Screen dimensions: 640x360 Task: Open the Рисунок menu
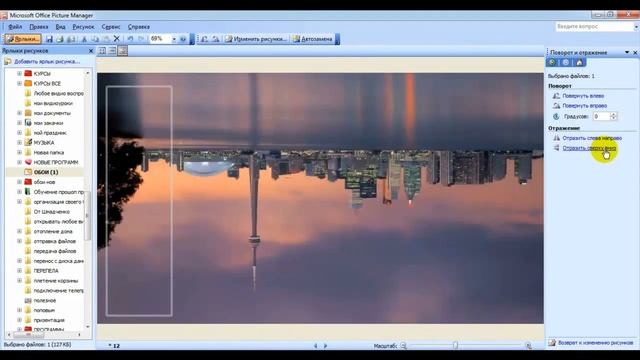tap(83, 27)
